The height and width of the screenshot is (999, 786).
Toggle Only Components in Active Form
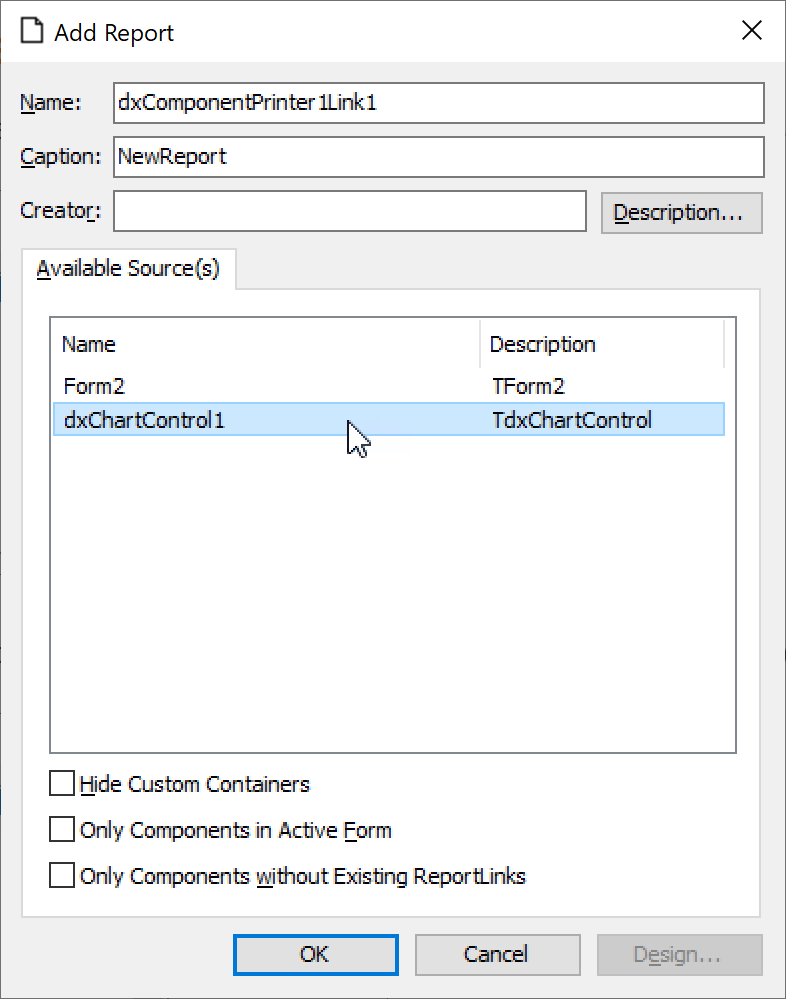[x=62, y=830]
